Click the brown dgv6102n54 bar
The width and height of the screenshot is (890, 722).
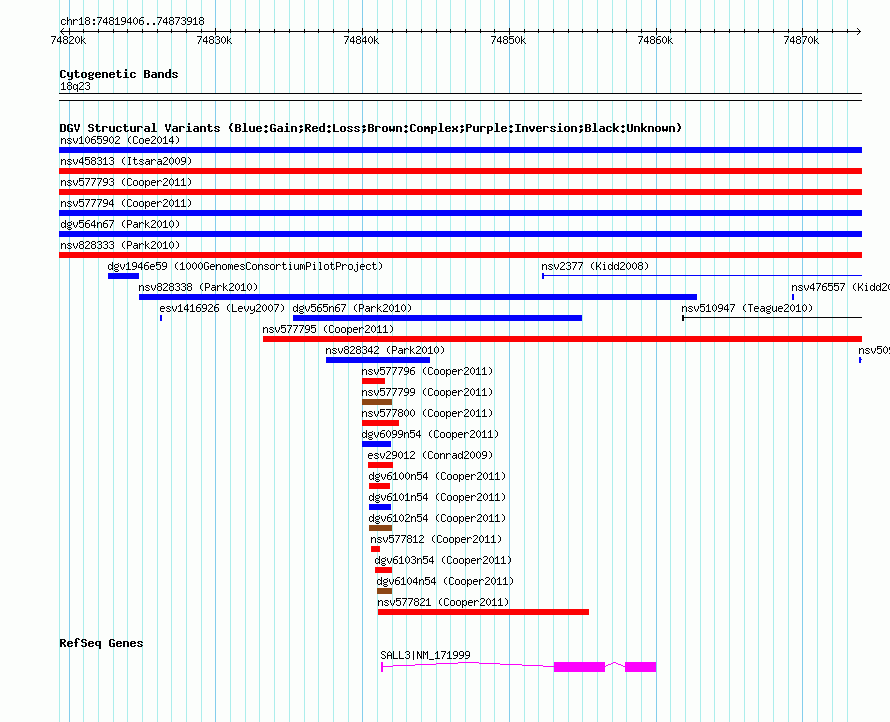380,528
